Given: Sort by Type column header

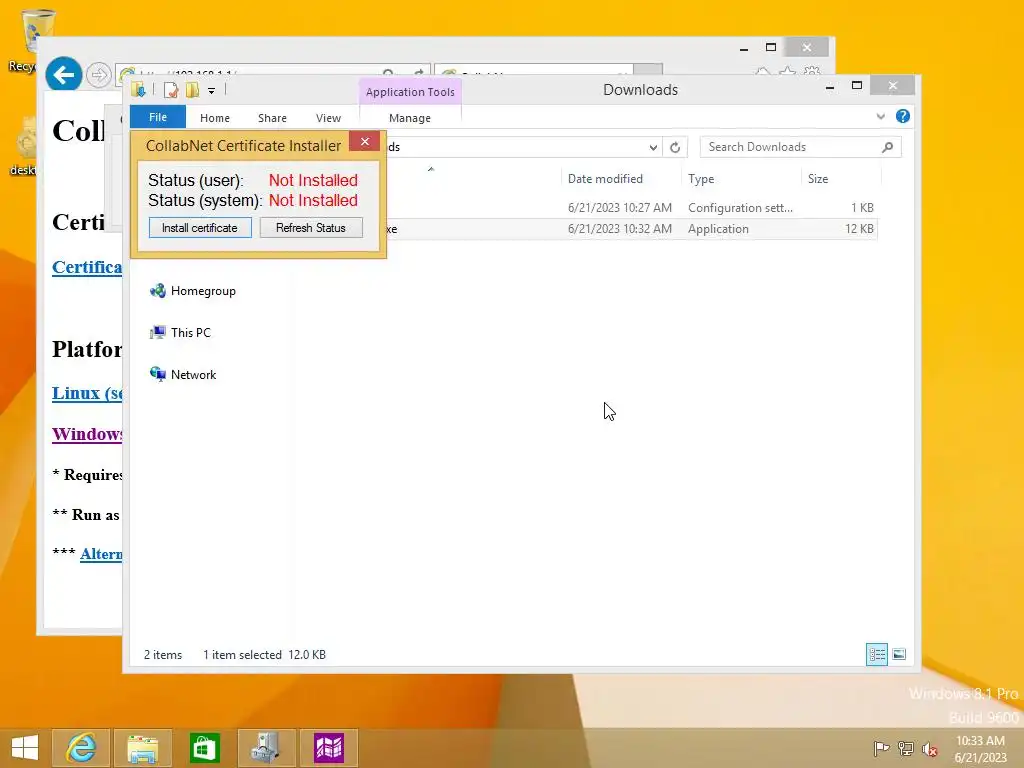Looking at the screenshot, I should pos(701,179).
